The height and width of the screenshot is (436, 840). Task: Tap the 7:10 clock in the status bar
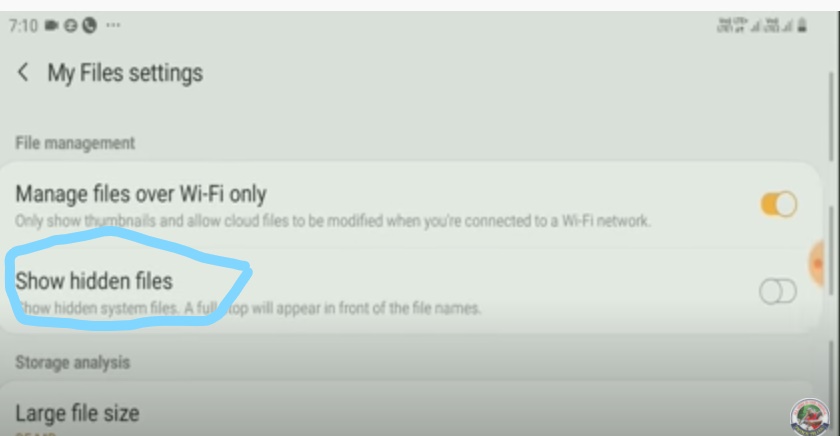(23, 25)
